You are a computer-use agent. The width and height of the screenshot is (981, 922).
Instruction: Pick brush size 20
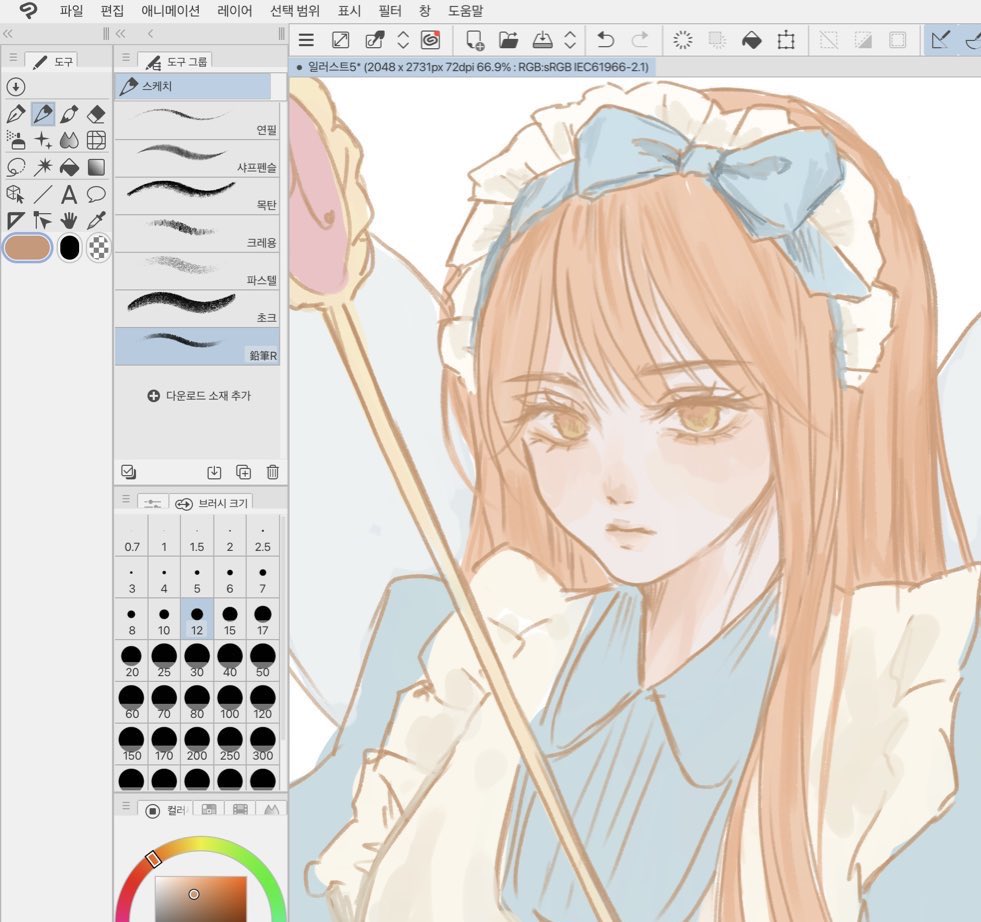131,661
